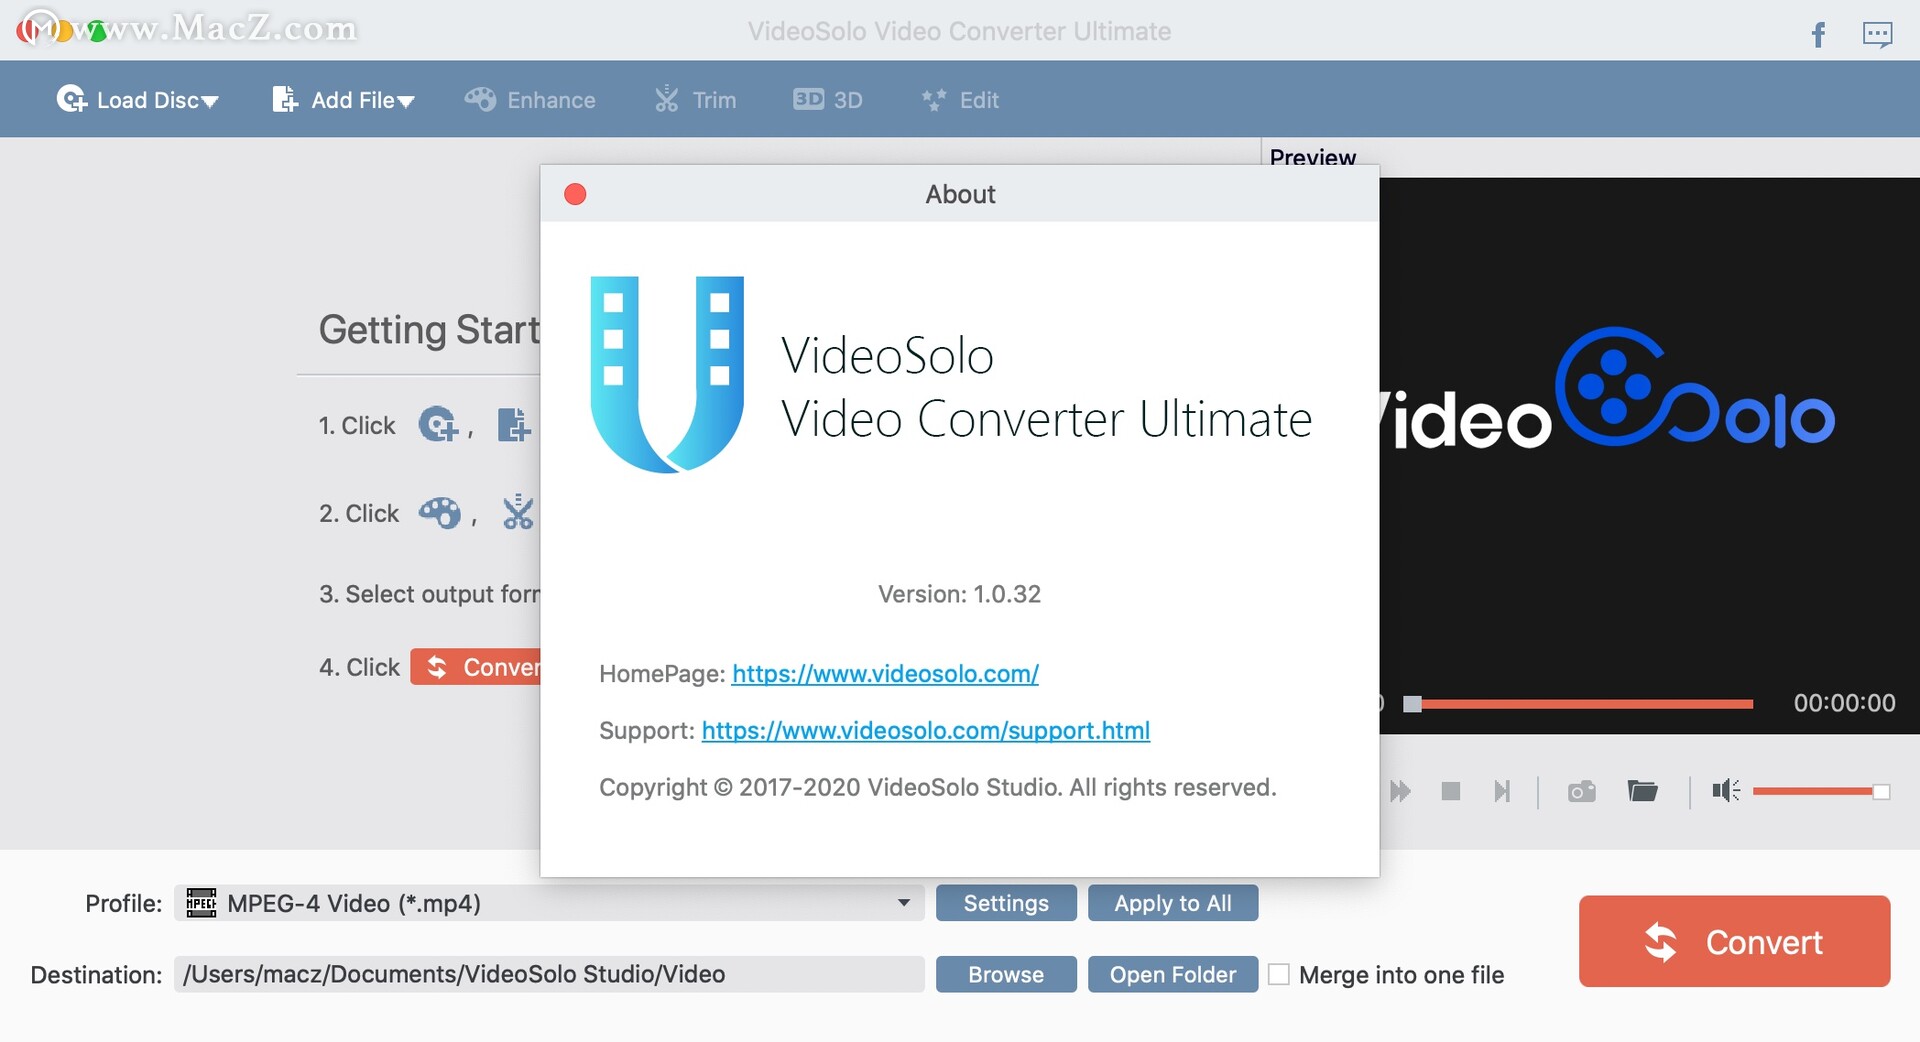Viewport: 1920px width, 1042px height.
Task: Click the big Convert button
Action: tap(1734, 941)
